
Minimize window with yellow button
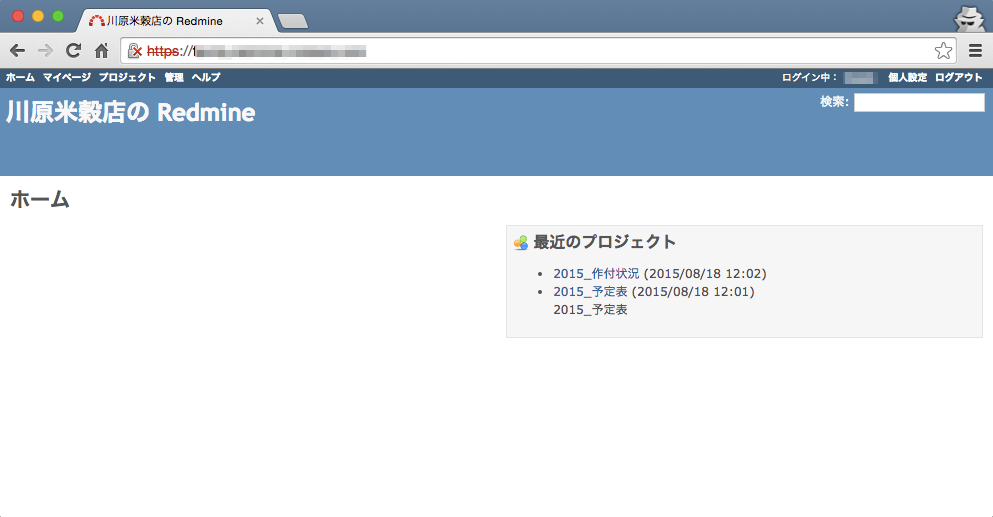tap(38, 16)
